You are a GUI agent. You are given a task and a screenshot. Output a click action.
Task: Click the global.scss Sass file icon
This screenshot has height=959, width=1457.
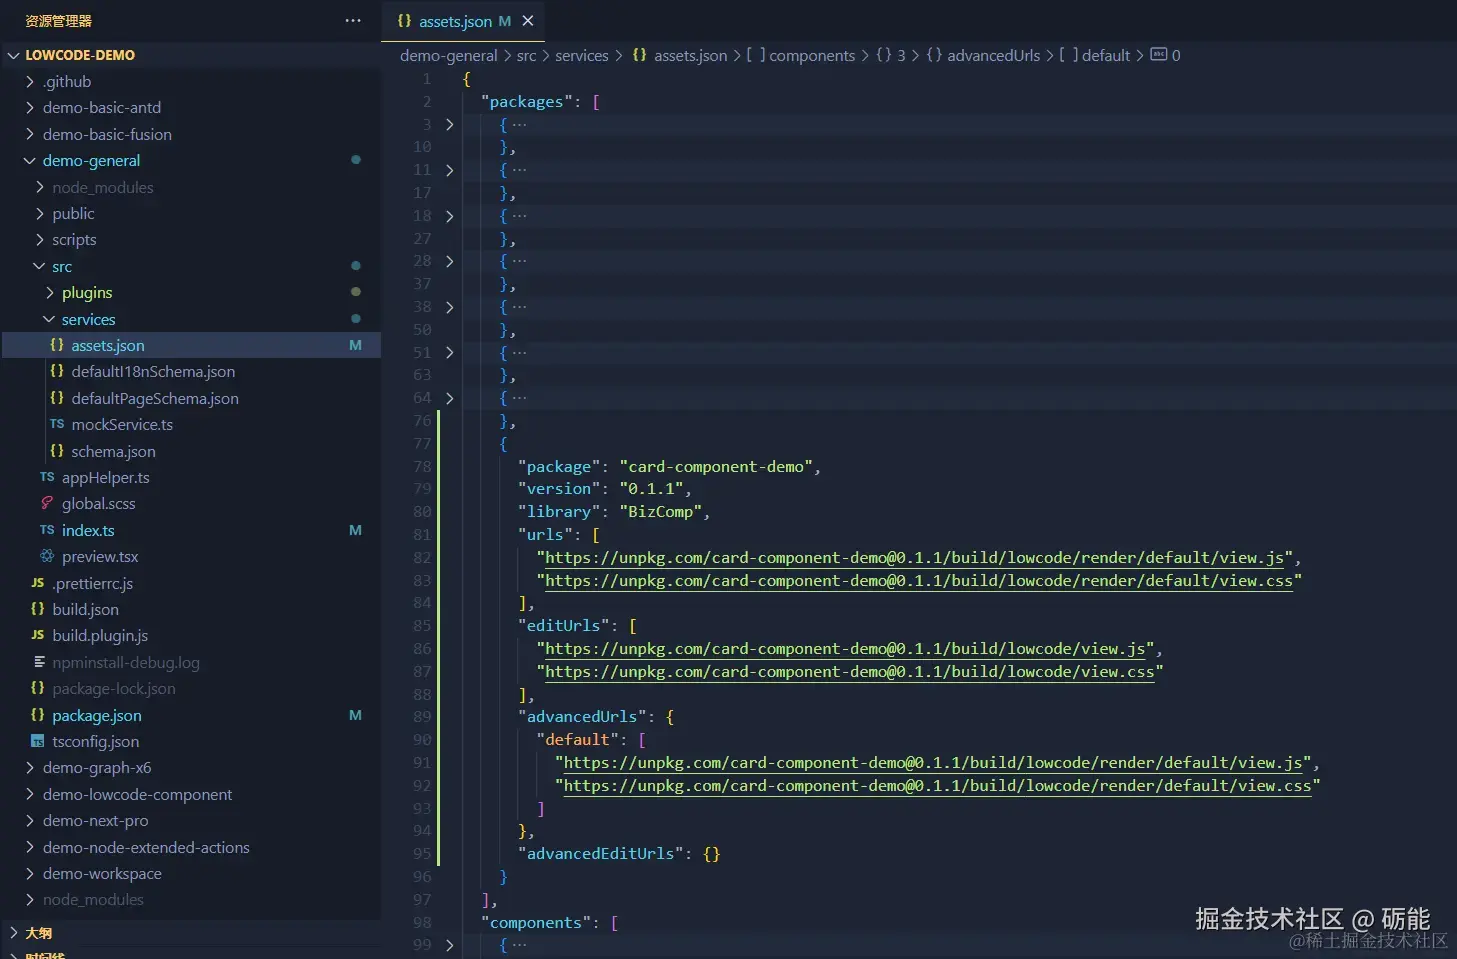point(47,504)
